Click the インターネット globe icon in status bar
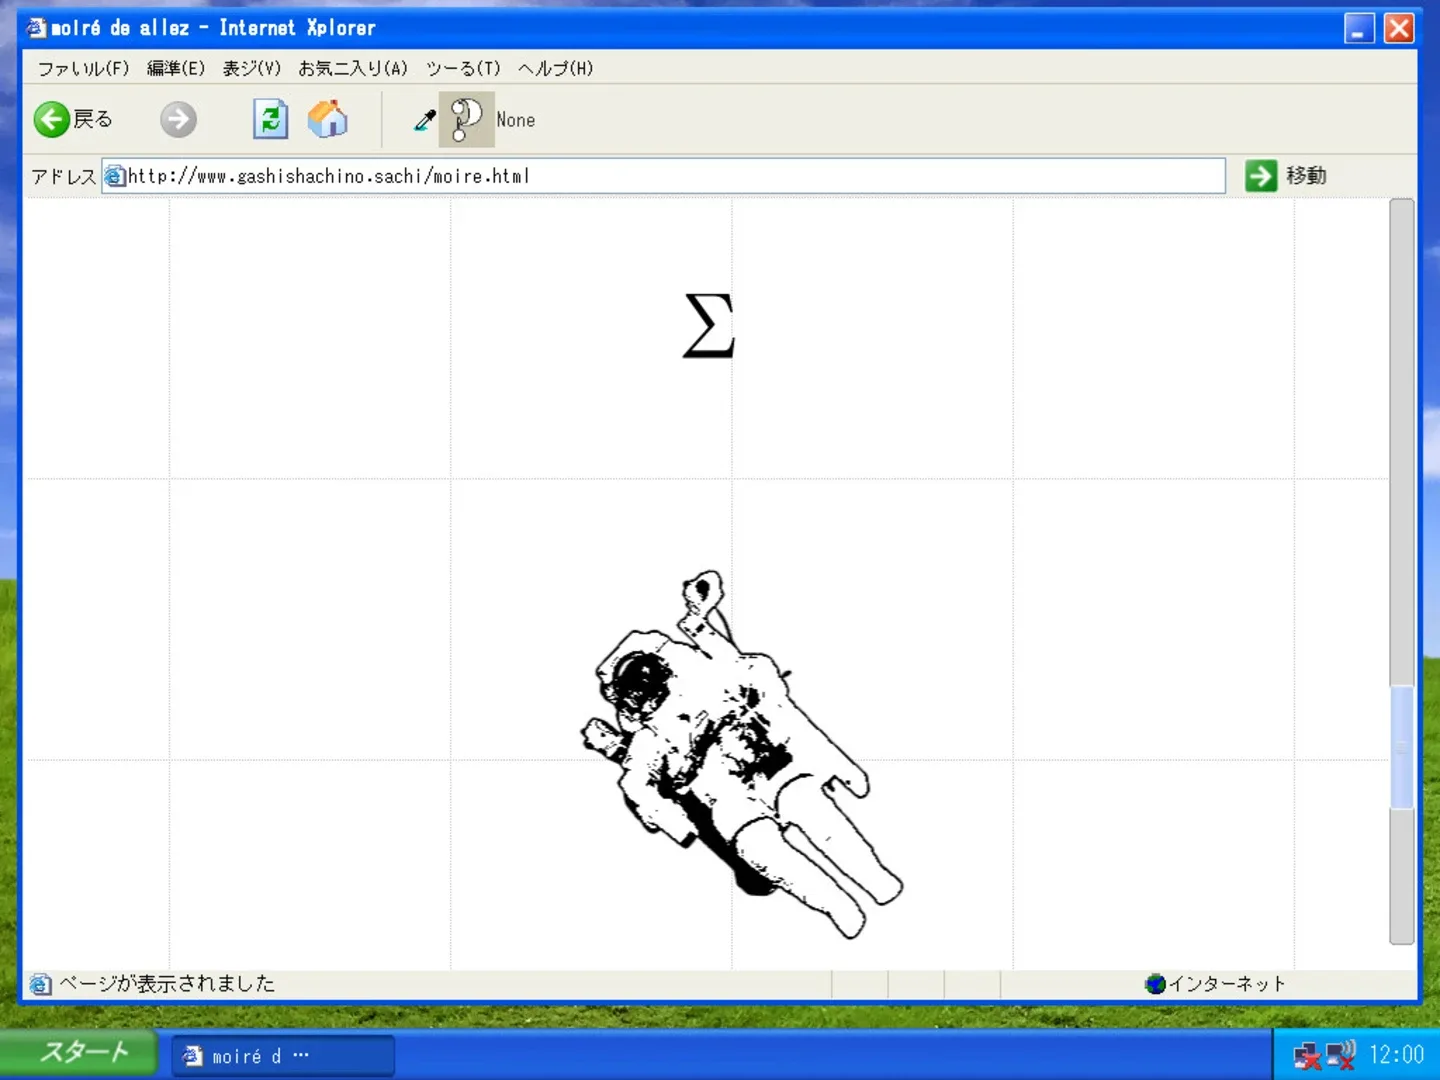 tap(1156, 984)
